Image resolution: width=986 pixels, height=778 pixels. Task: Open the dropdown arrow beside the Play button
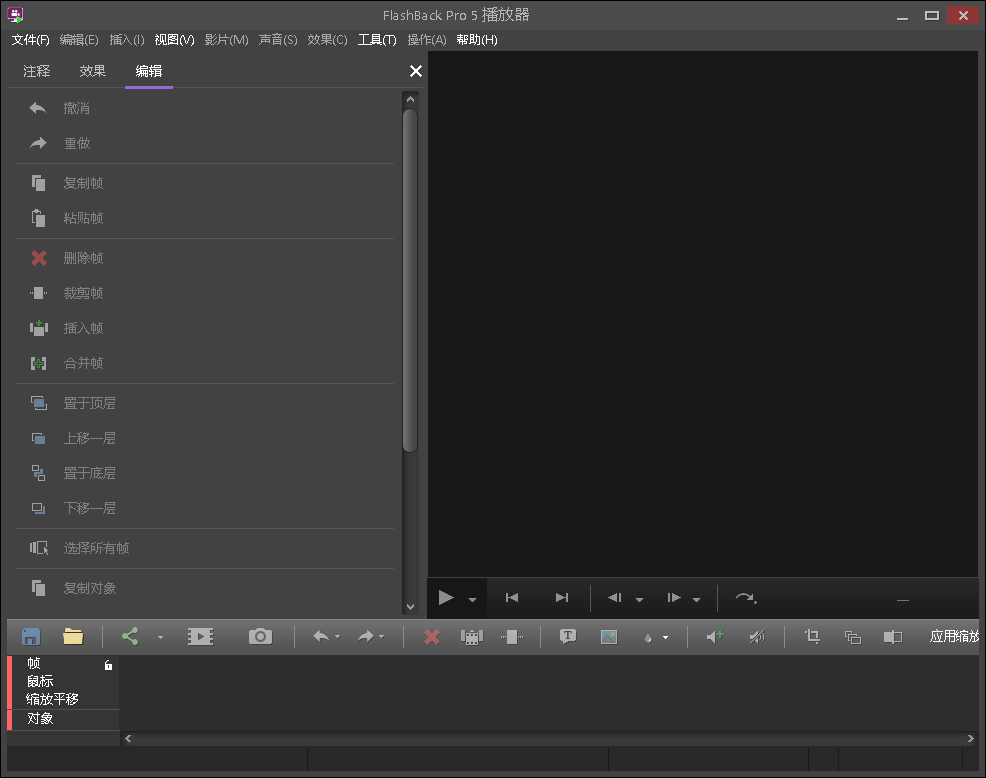pyautogui.click(x=473, y=600)
